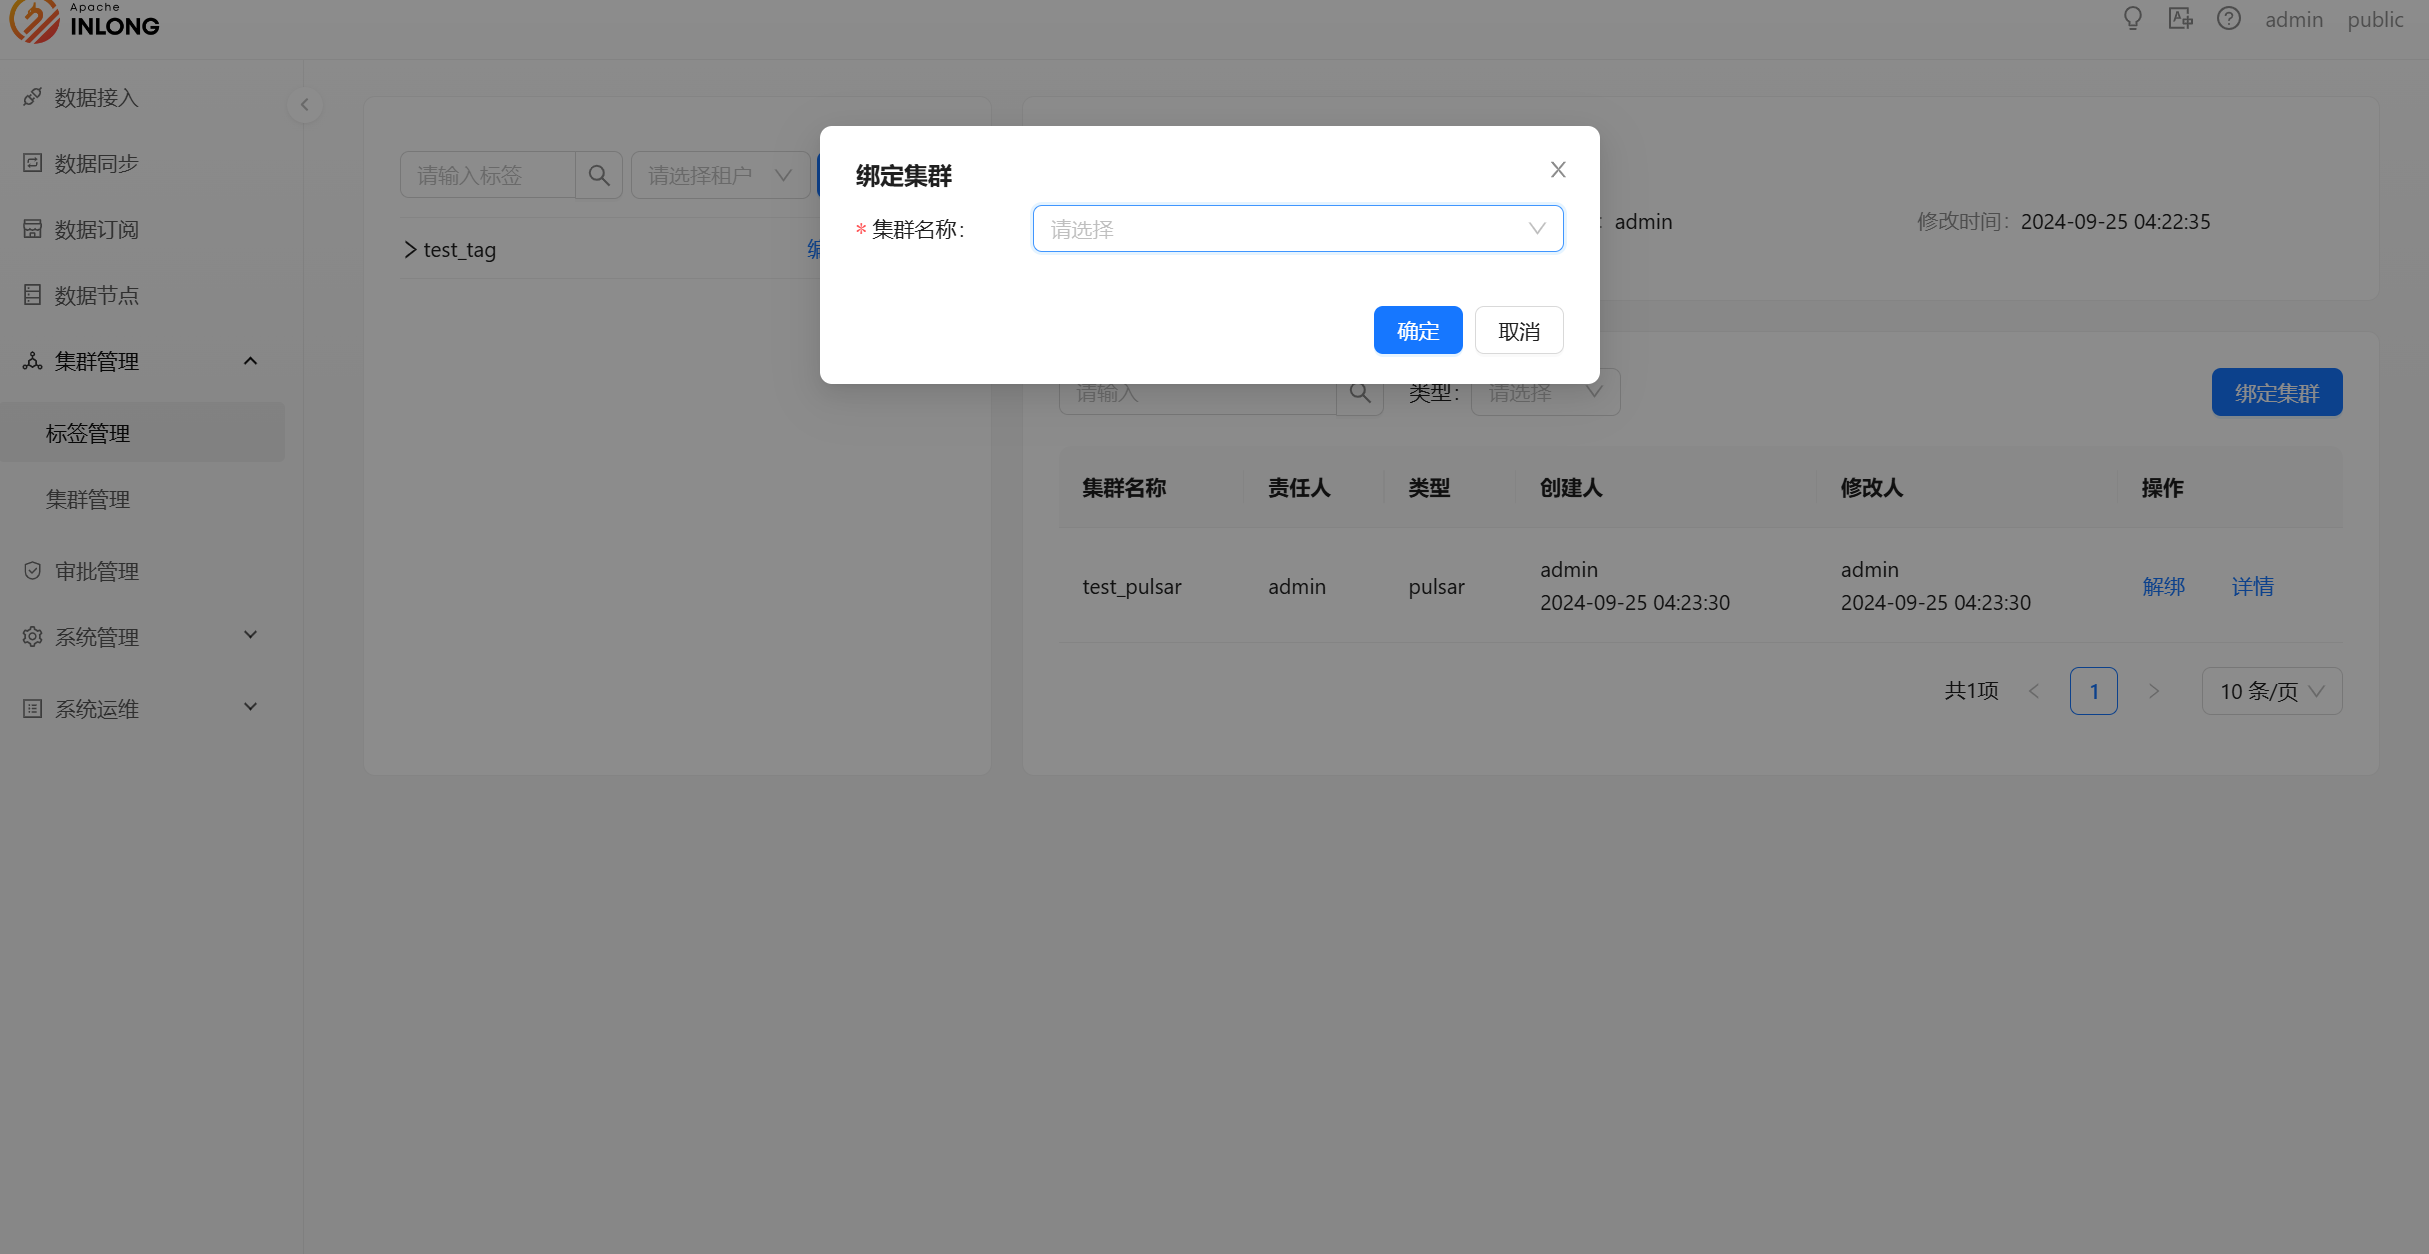Close the 绑定集群 dialog with X
The width and height of the screenshot is (2429, 1254).
[1557, 170]
